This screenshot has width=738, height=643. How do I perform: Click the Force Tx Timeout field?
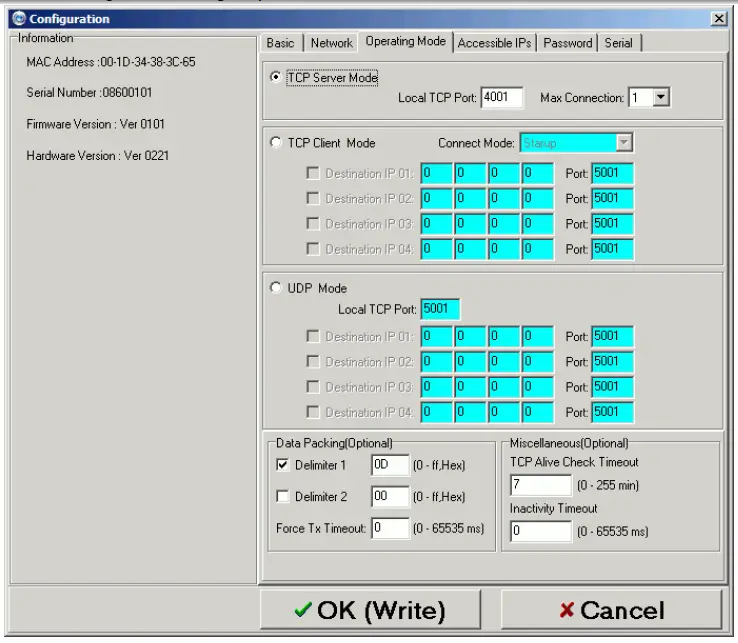pyautogui.click(x=390, y=528)
